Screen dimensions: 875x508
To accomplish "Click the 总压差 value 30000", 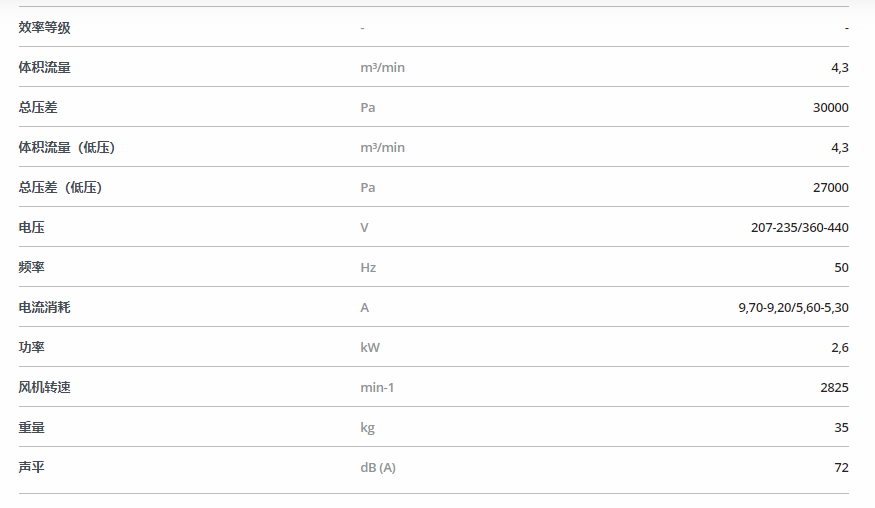I will point(830,107).
